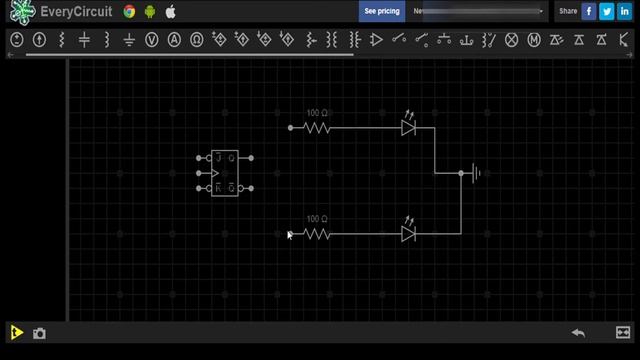
Task: Pick voltage-controlled voltage source icon
Action: pyautogui.click(x=219, y=40)
